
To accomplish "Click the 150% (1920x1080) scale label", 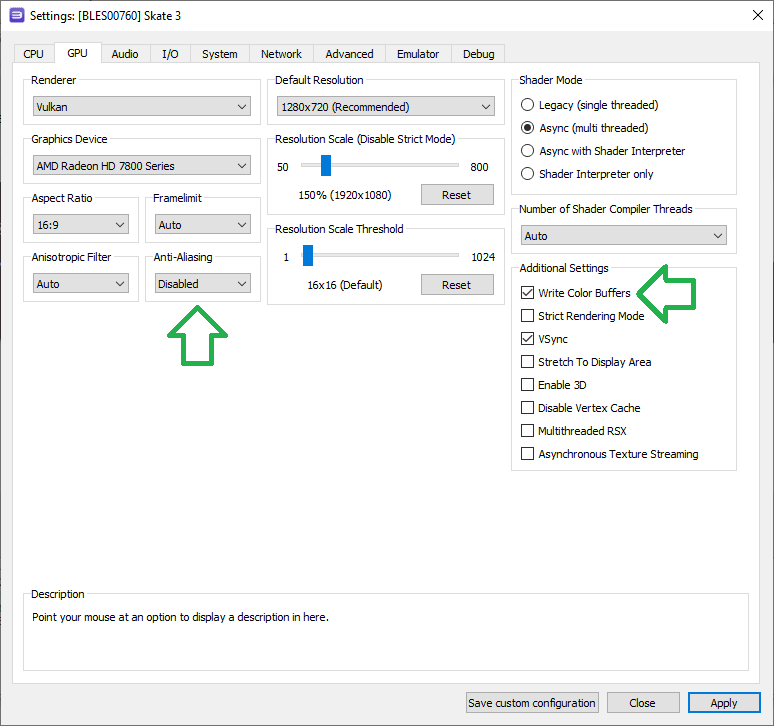I will (x=345, y=195).
